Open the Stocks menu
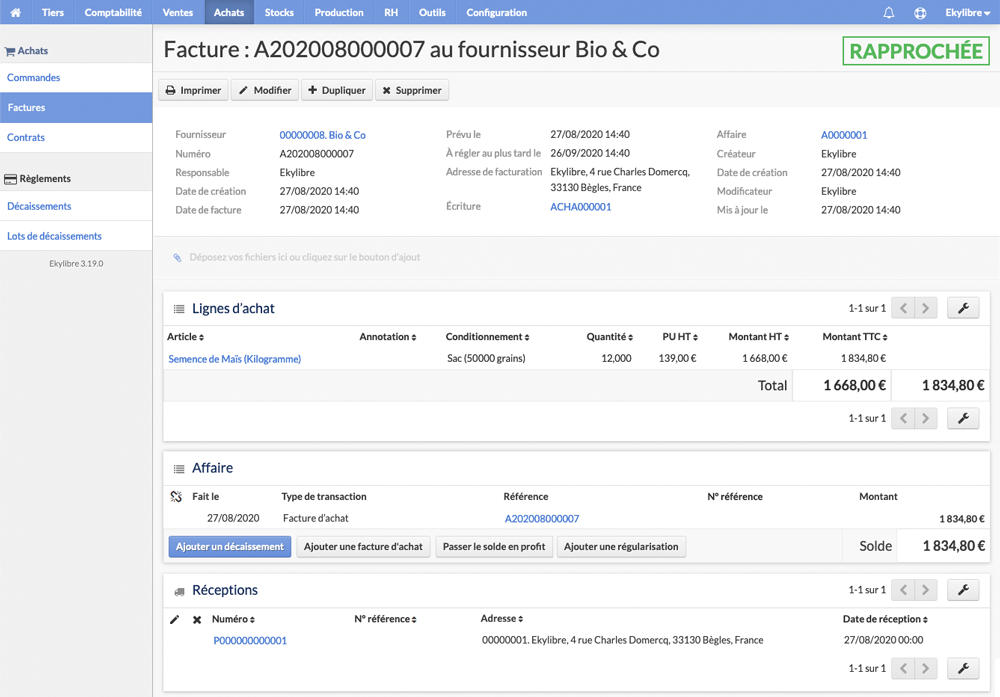The image size is (1000, 697). pyautogui.click(x=279, y=12)
